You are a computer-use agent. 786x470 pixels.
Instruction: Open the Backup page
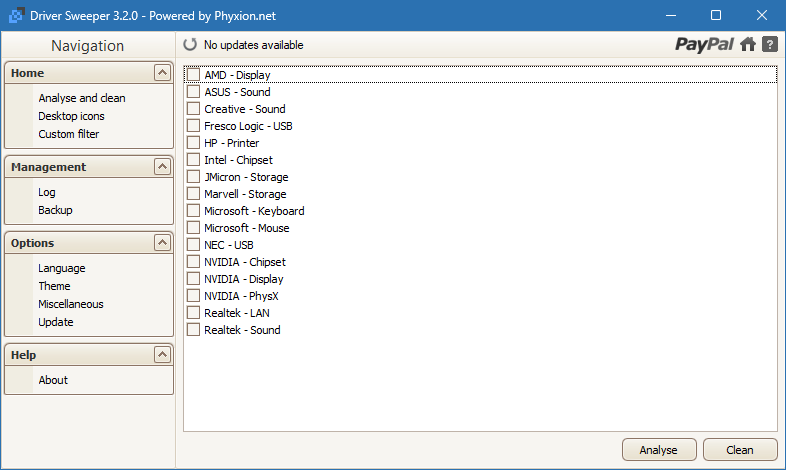coord(55,210)
